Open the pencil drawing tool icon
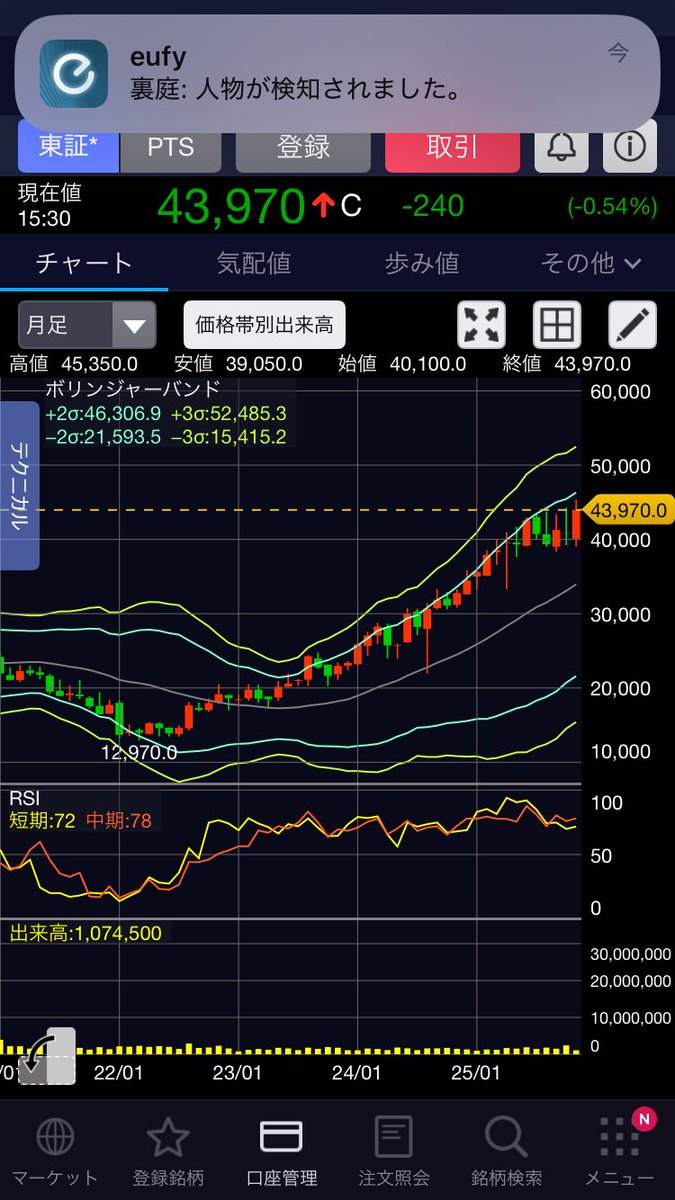Image resolution: width=675 pixels, height=1200 pixels. click(x=633, y=325)
